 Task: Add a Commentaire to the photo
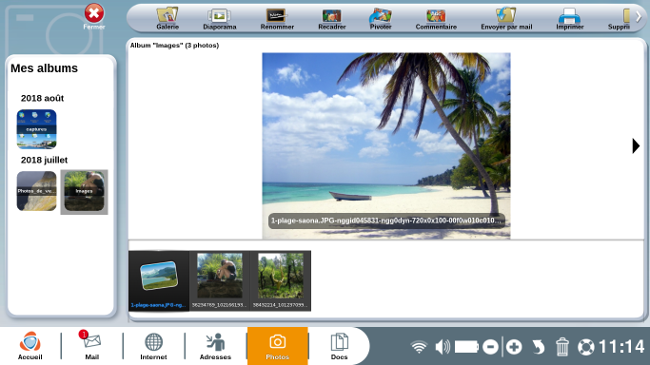pyautogui.click(x=436, y=19)
